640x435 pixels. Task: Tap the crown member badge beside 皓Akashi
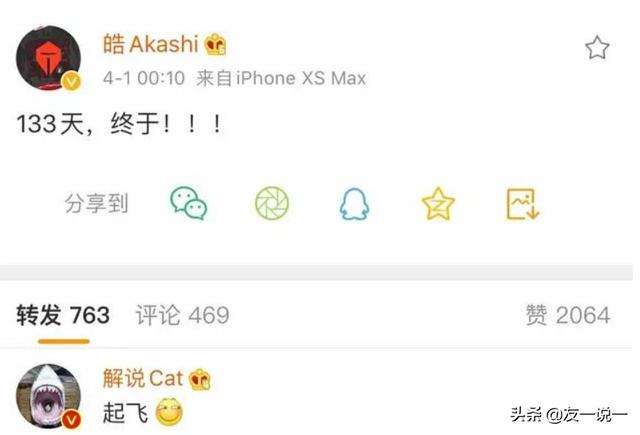pos(215,44)
